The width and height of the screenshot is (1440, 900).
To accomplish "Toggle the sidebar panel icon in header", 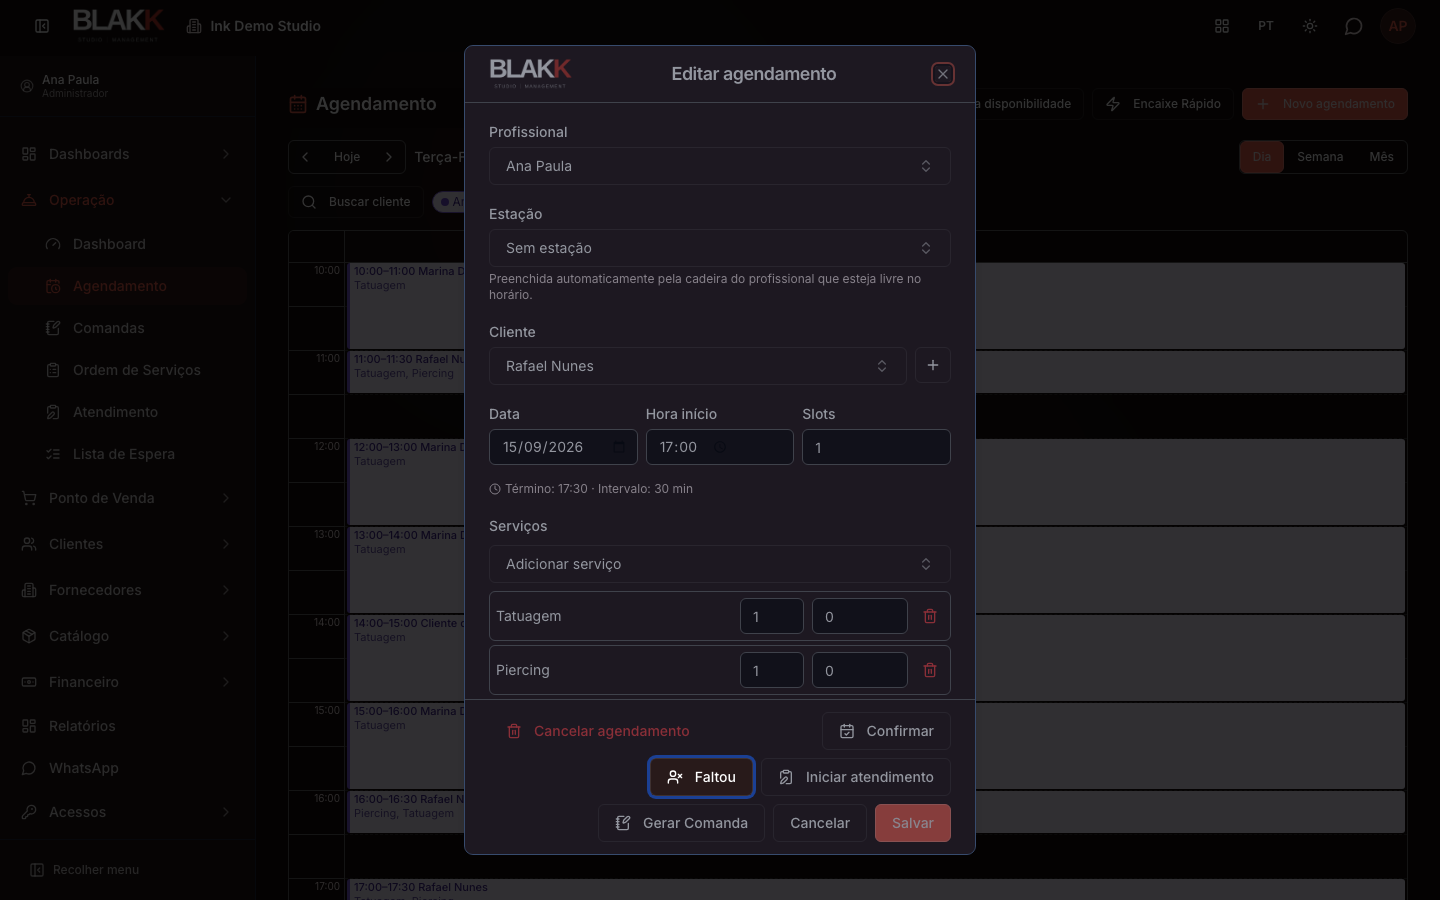I will click(42, 26).
